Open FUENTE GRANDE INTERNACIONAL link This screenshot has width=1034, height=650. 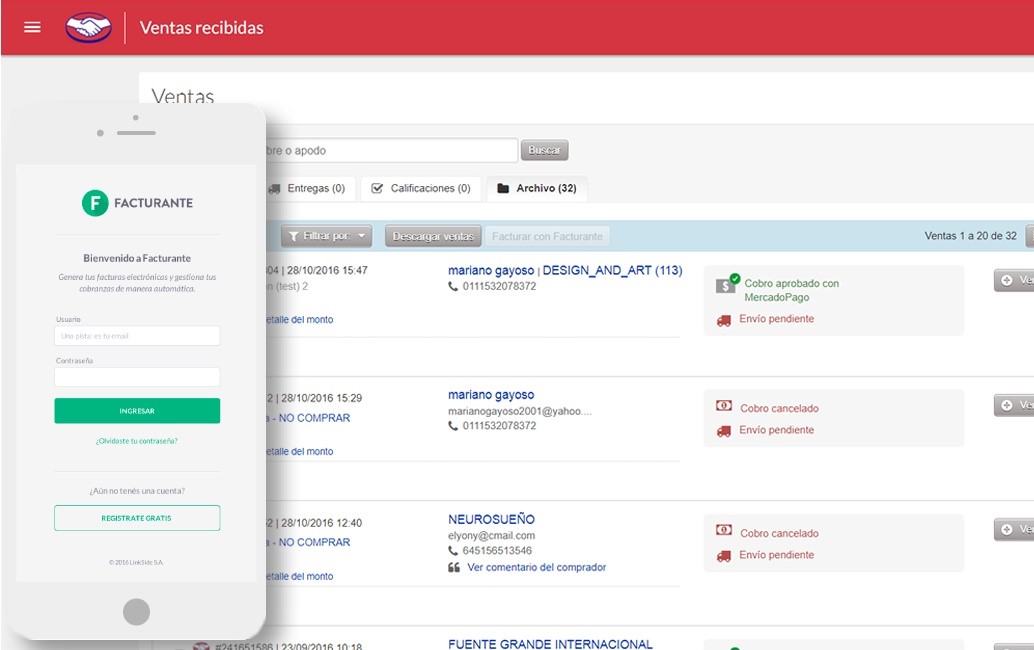click(x=551, y=644)
